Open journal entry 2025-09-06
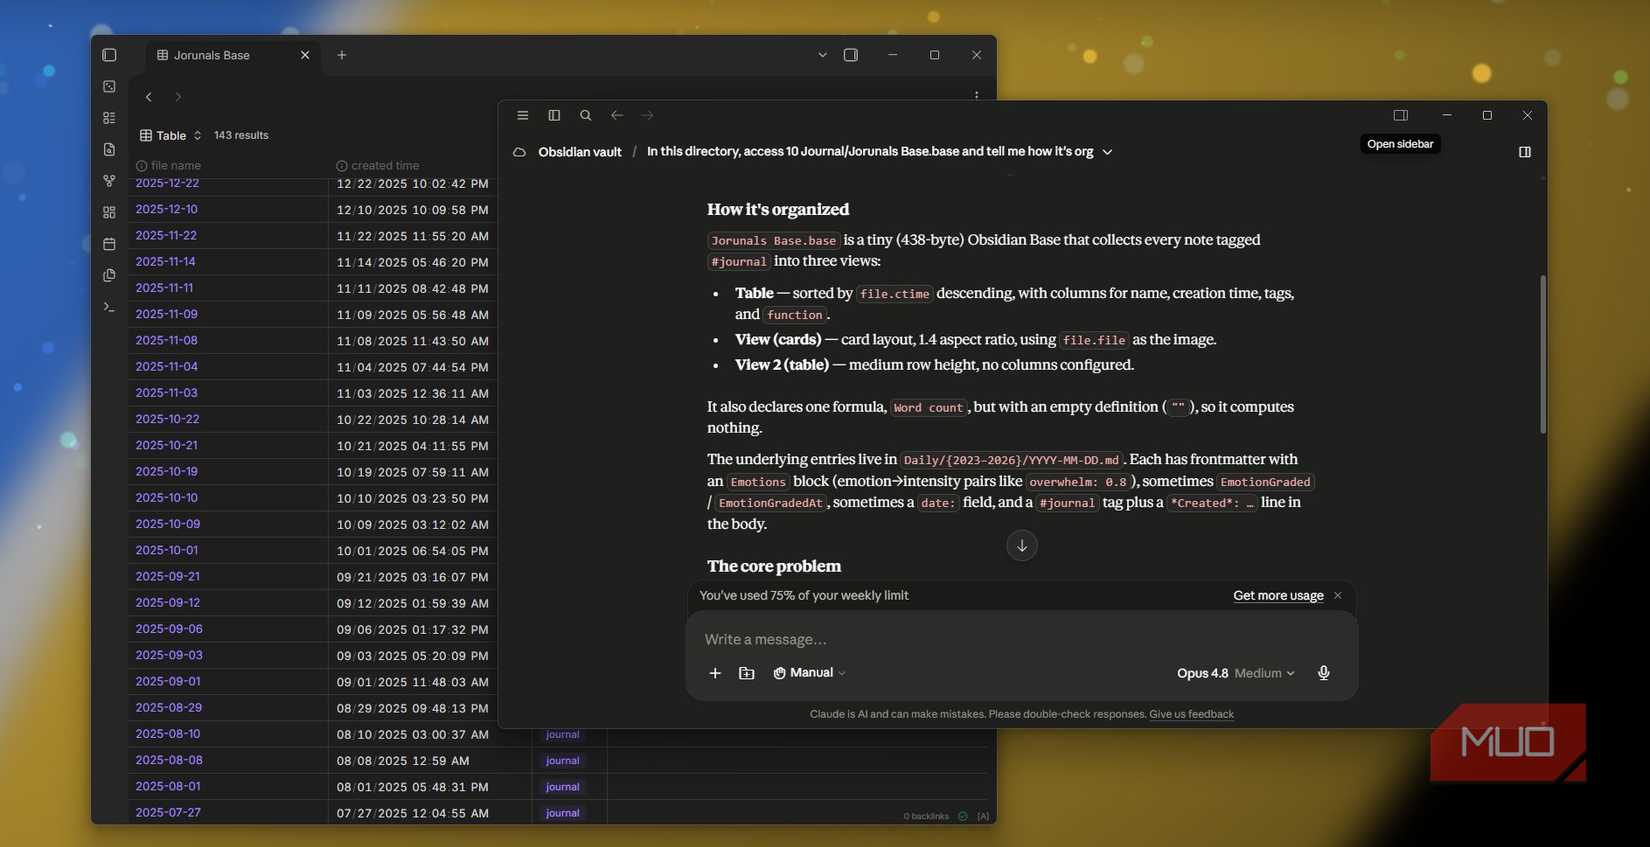The height and width of the screenshot is (847, 1650). [x=169, y=629]
